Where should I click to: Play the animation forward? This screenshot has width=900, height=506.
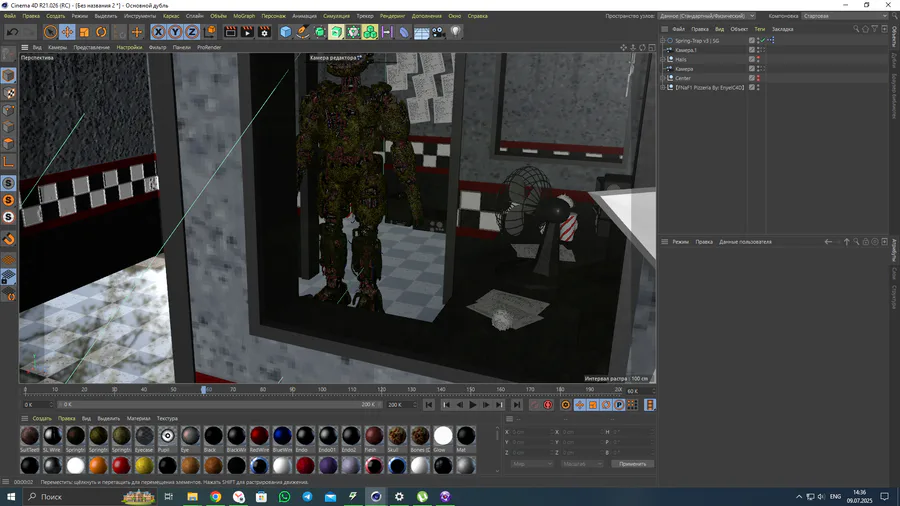pos(472,405)
